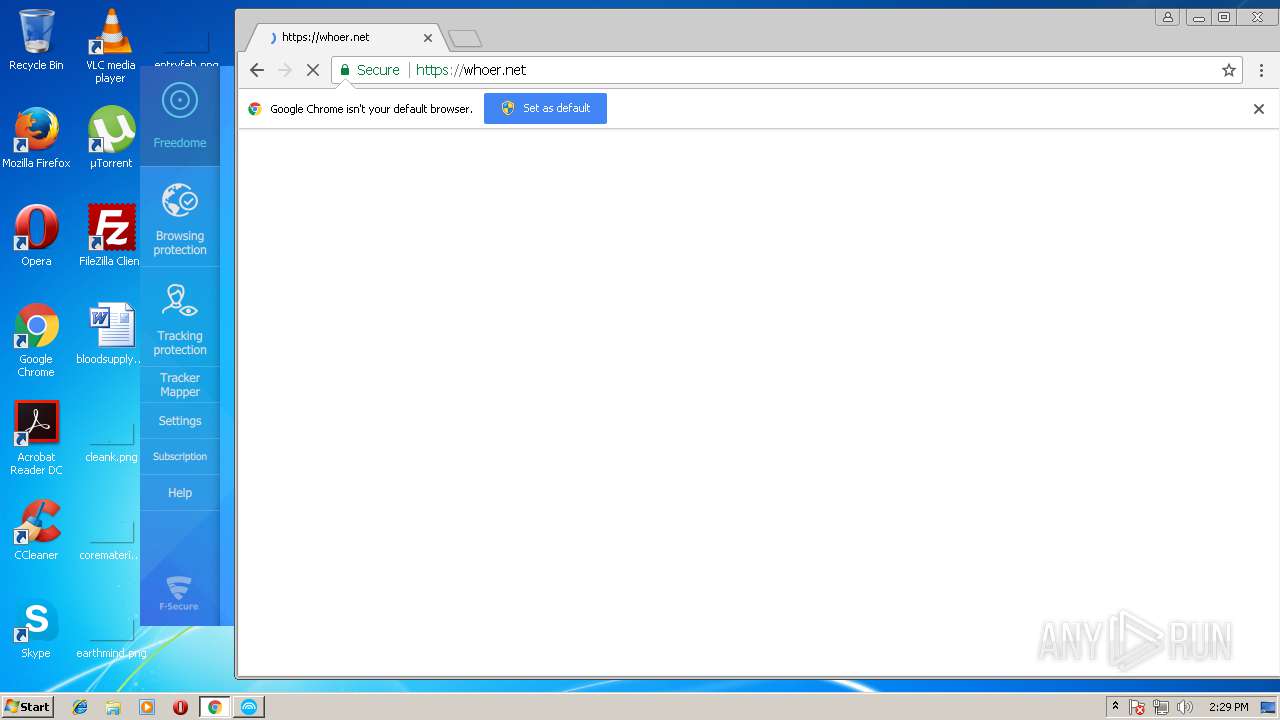Open Subscription in F-Secure sidebar
The image size is (1280, 720).
click(x=180, y=457)
